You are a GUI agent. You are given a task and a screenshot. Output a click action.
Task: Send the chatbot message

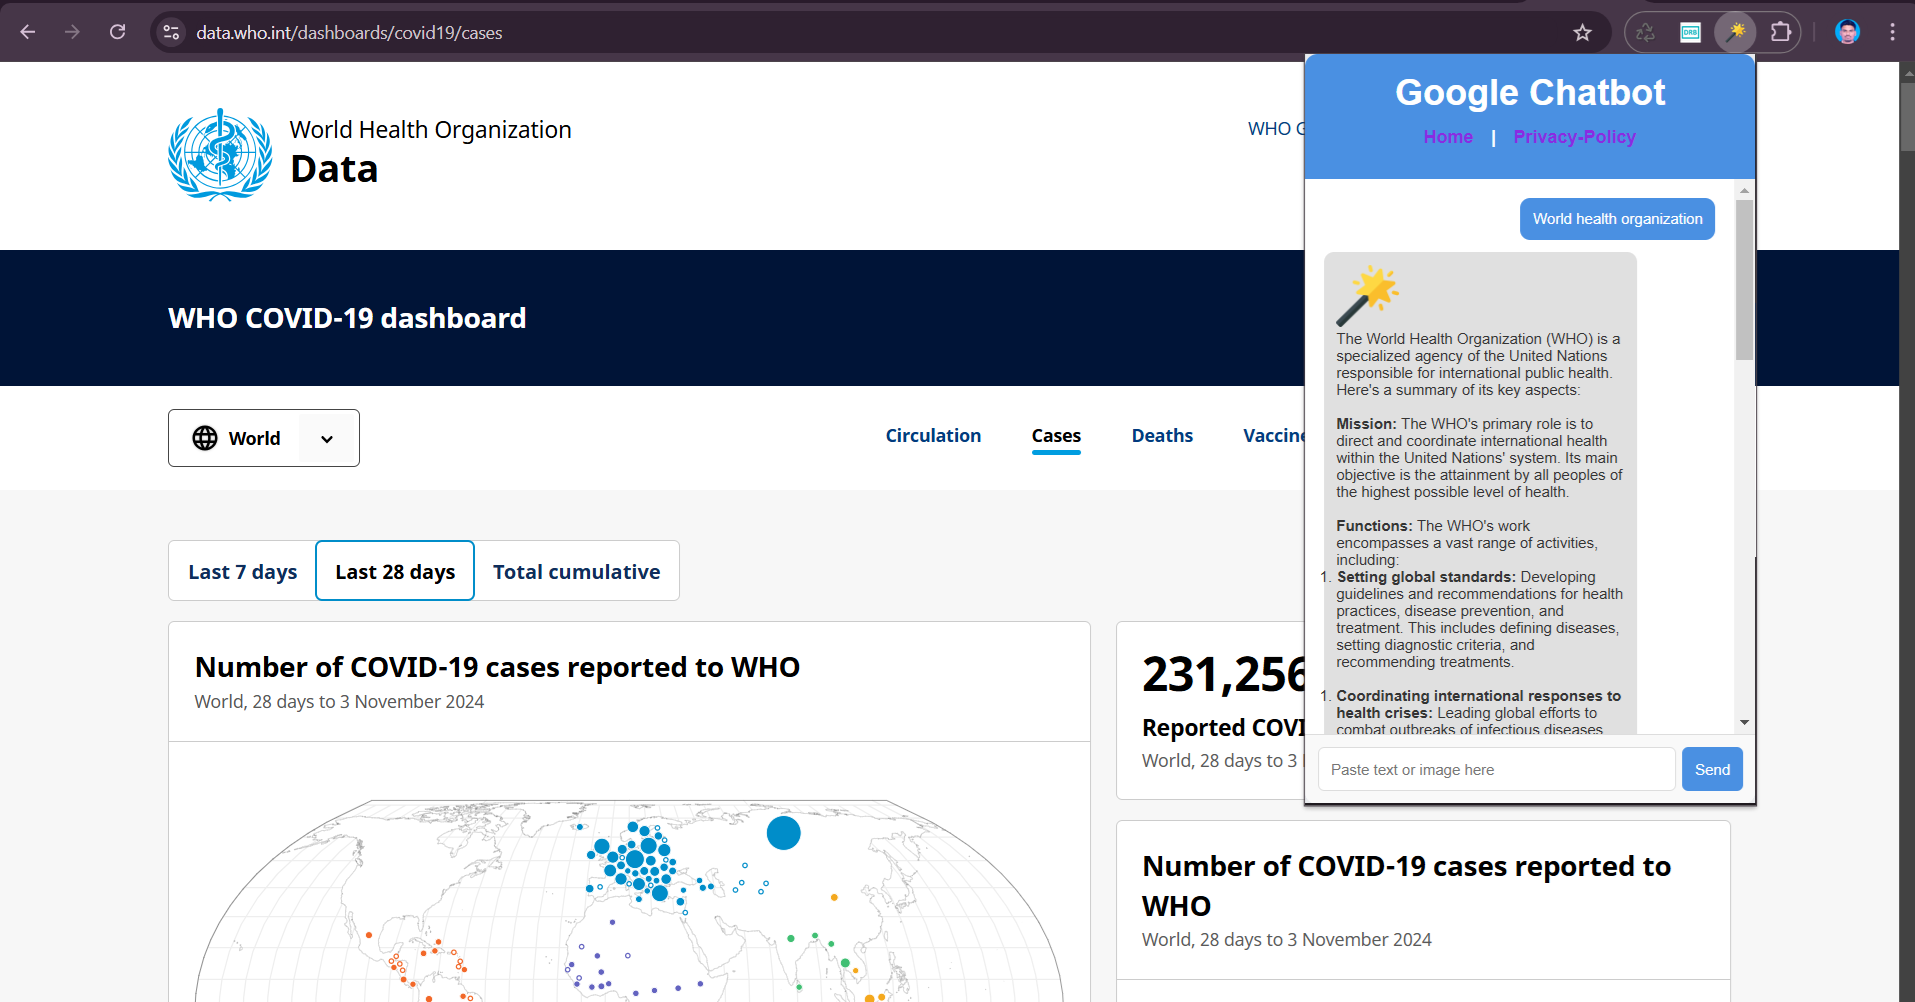[1712, 769]
